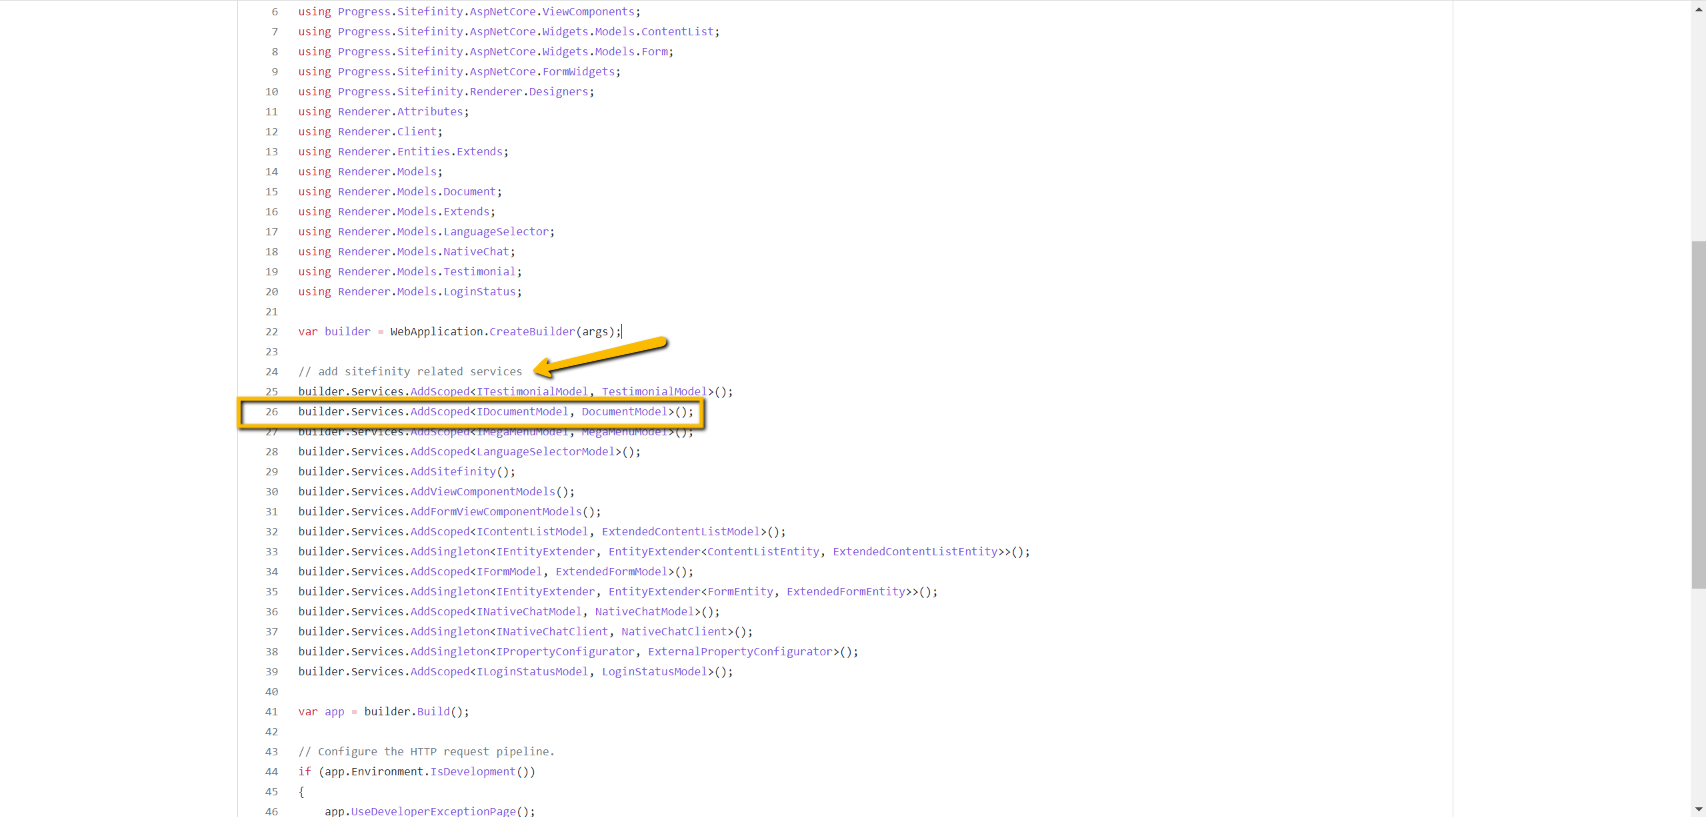Click 'ContentList' namespace on line 7
This screenshot has width=1706, height=817.
pyautogui.click(x=677, y=32)
